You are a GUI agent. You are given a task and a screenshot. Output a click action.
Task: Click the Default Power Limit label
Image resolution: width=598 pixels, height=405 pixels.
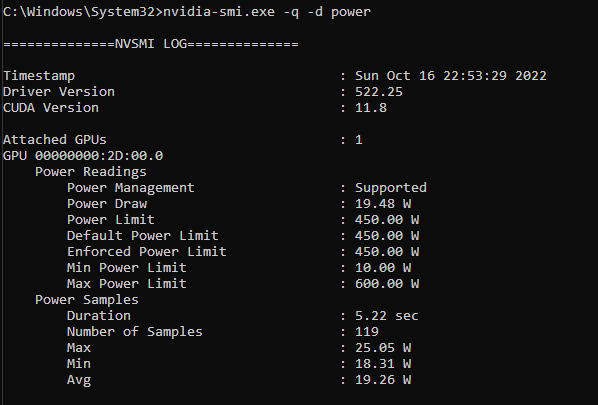[143, 236]
